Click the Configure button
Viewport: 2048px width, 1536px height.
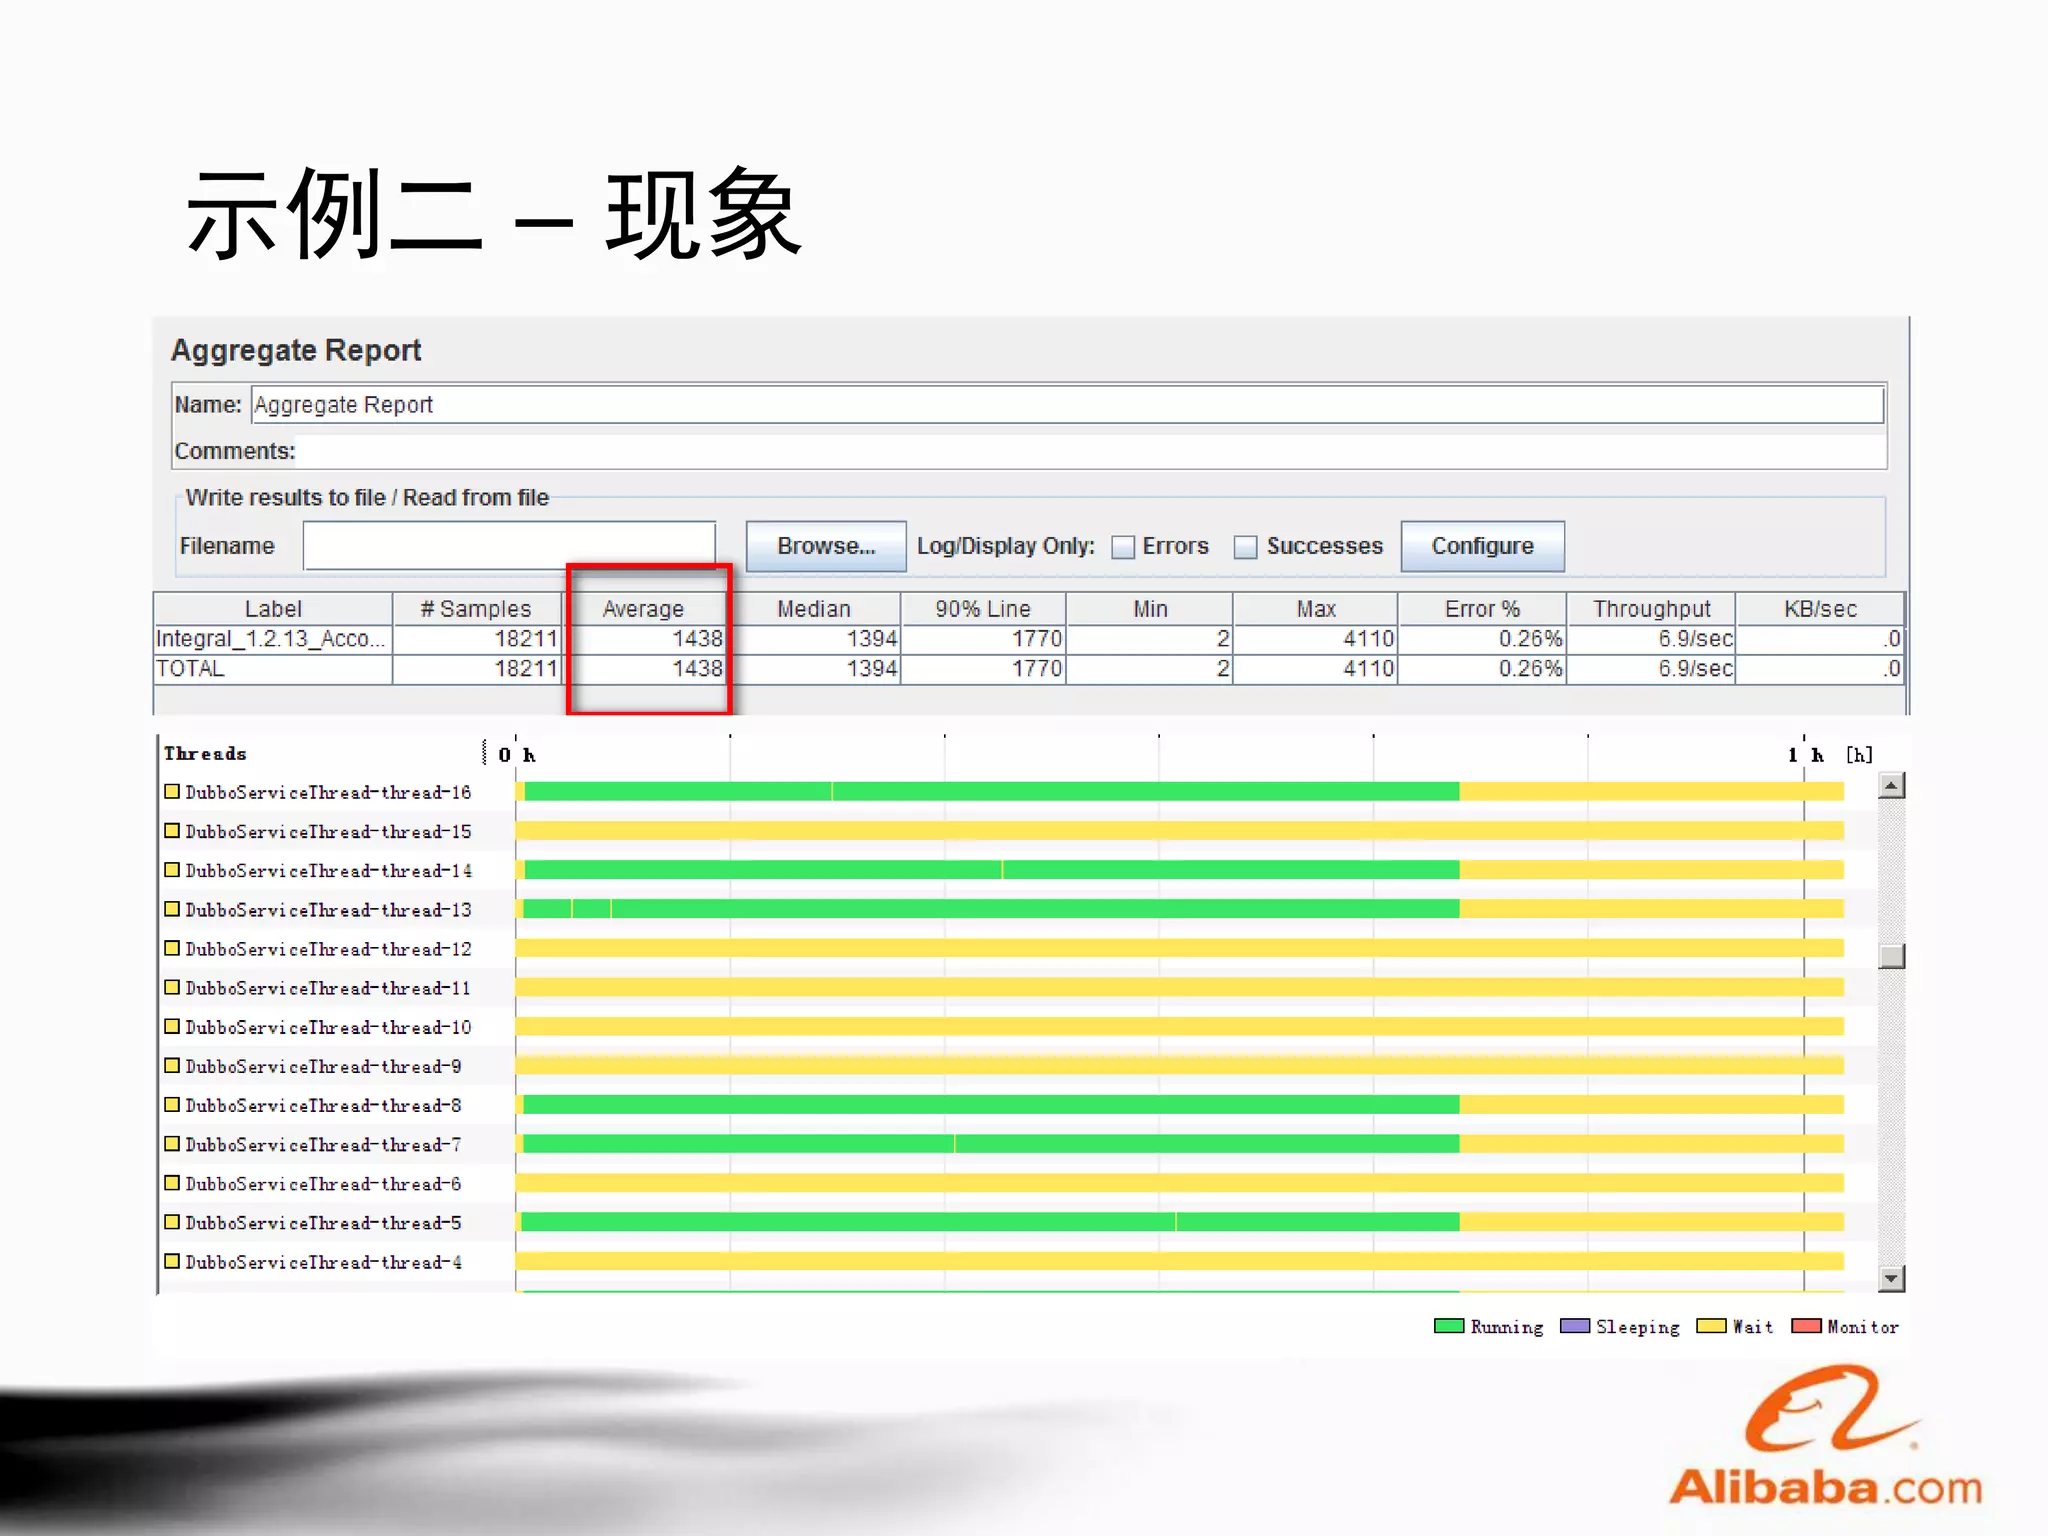[x=1482, y=546]
